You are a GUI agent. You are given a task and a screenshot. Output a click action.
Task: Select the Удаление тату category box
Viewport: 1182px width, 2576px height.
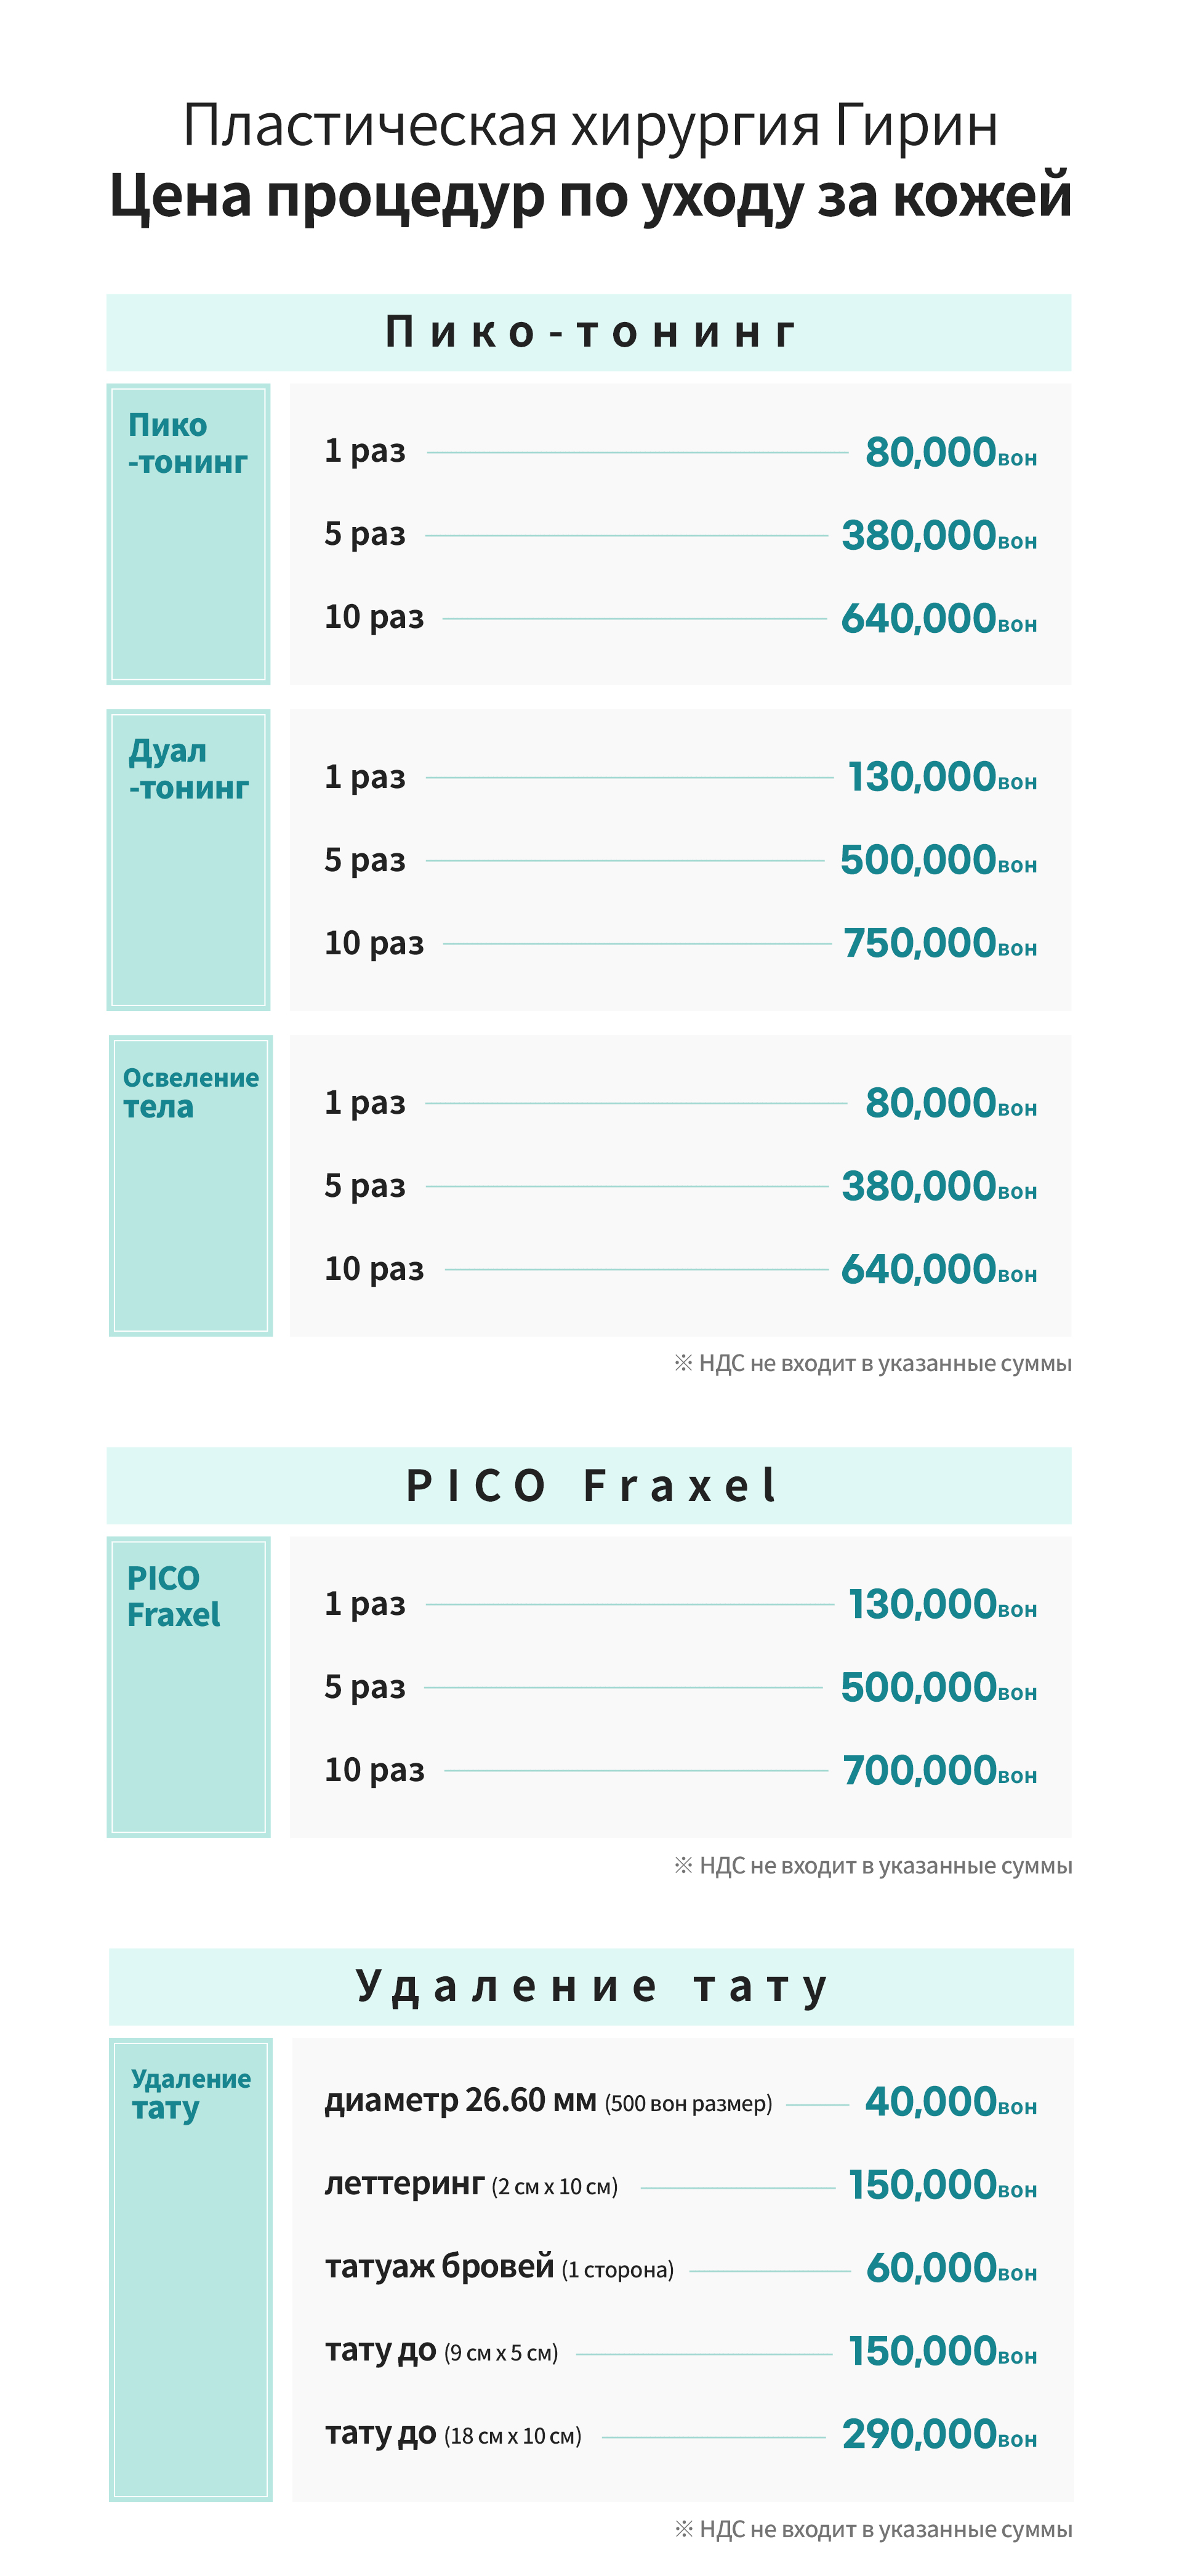click(x=190, y=2269)
